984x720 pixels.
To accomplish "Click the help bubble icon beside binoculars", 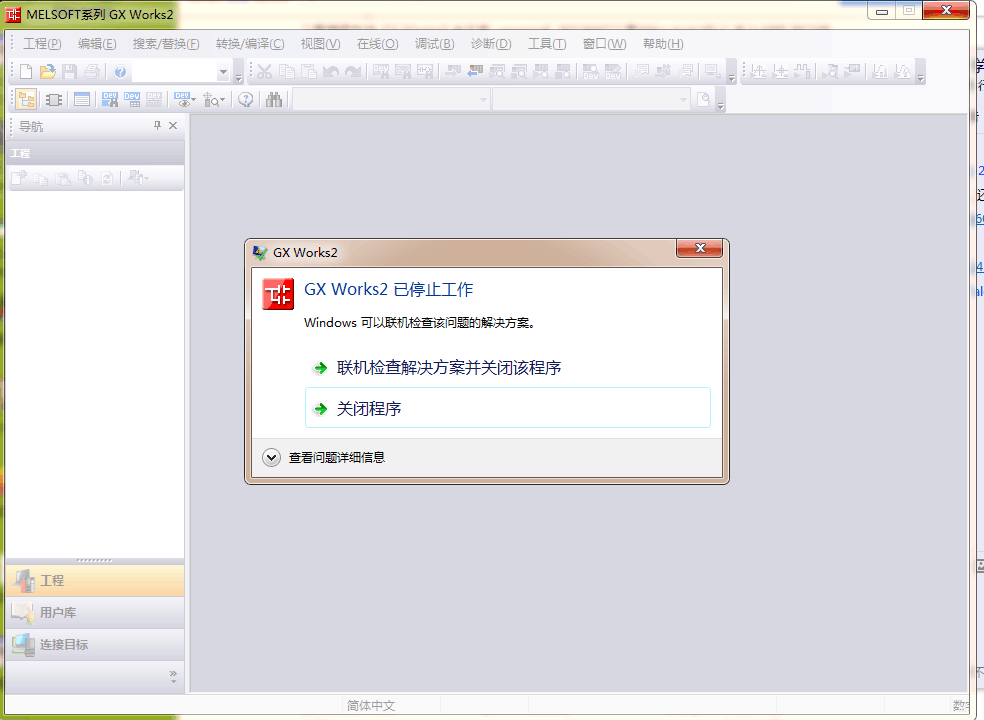I will point(246,99).
